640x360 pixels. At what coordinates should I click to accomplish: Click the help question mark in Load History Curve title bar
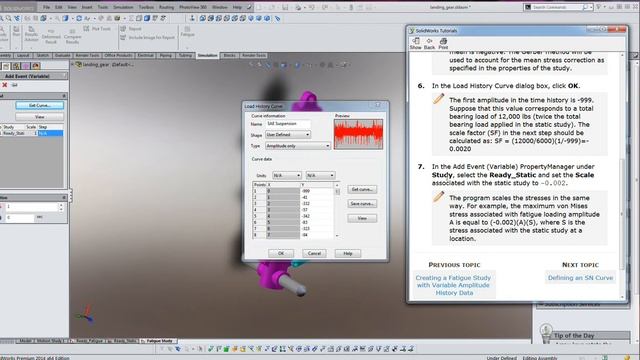[x=378, y=106]
